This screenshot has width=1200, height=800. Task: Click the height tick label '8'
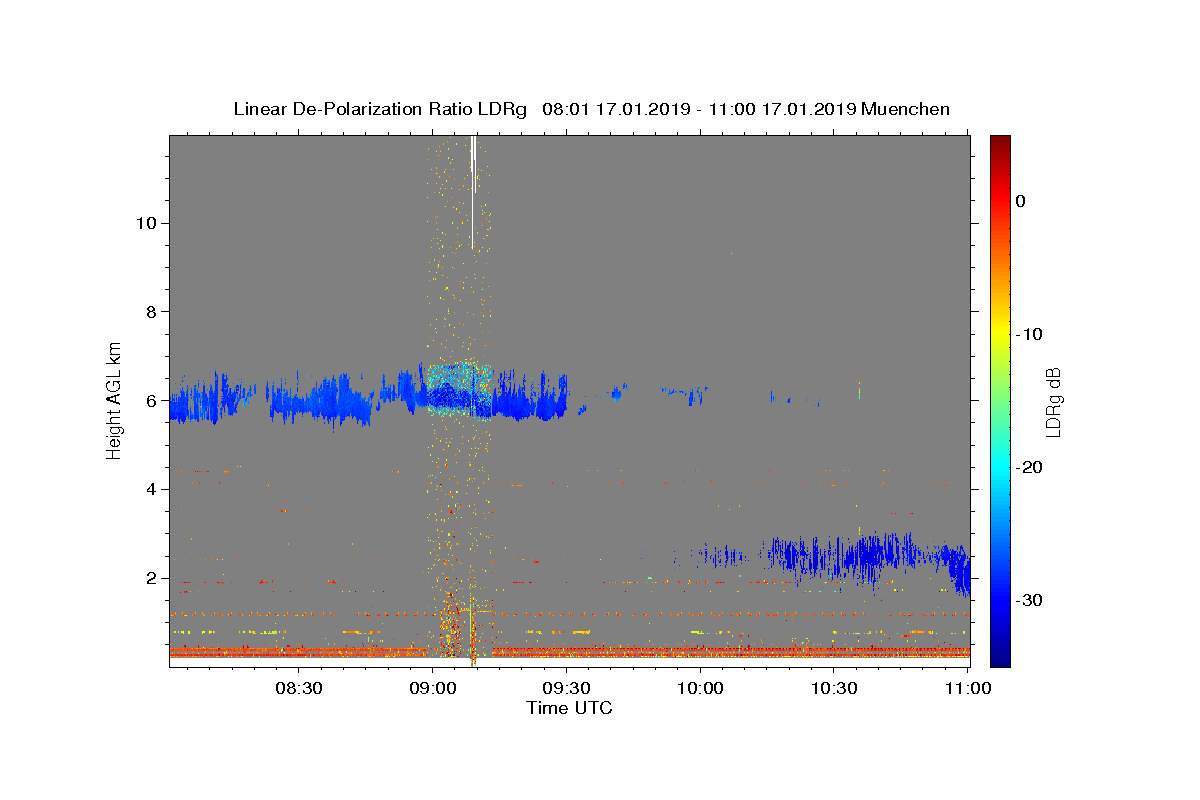150,312
